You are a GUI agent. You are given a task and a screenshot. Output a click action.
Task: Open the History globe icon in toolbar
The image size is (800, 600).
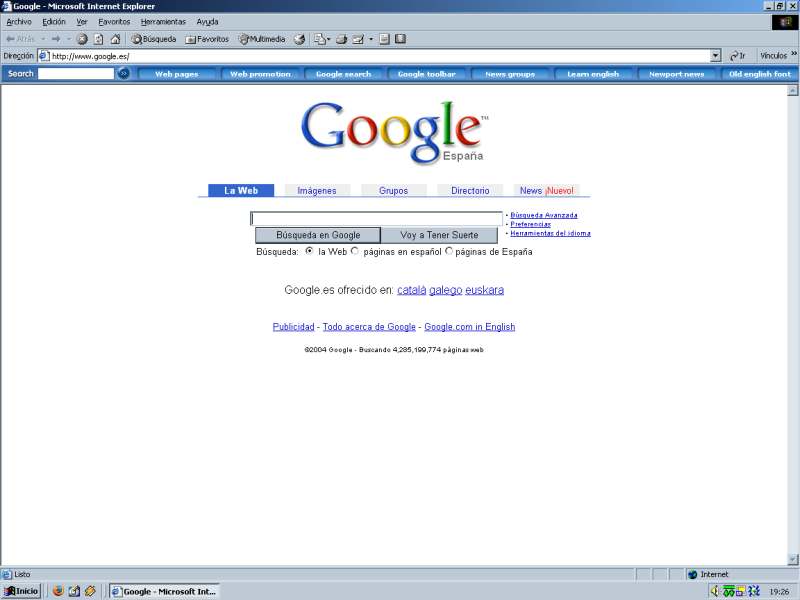[x=299, y=39]
